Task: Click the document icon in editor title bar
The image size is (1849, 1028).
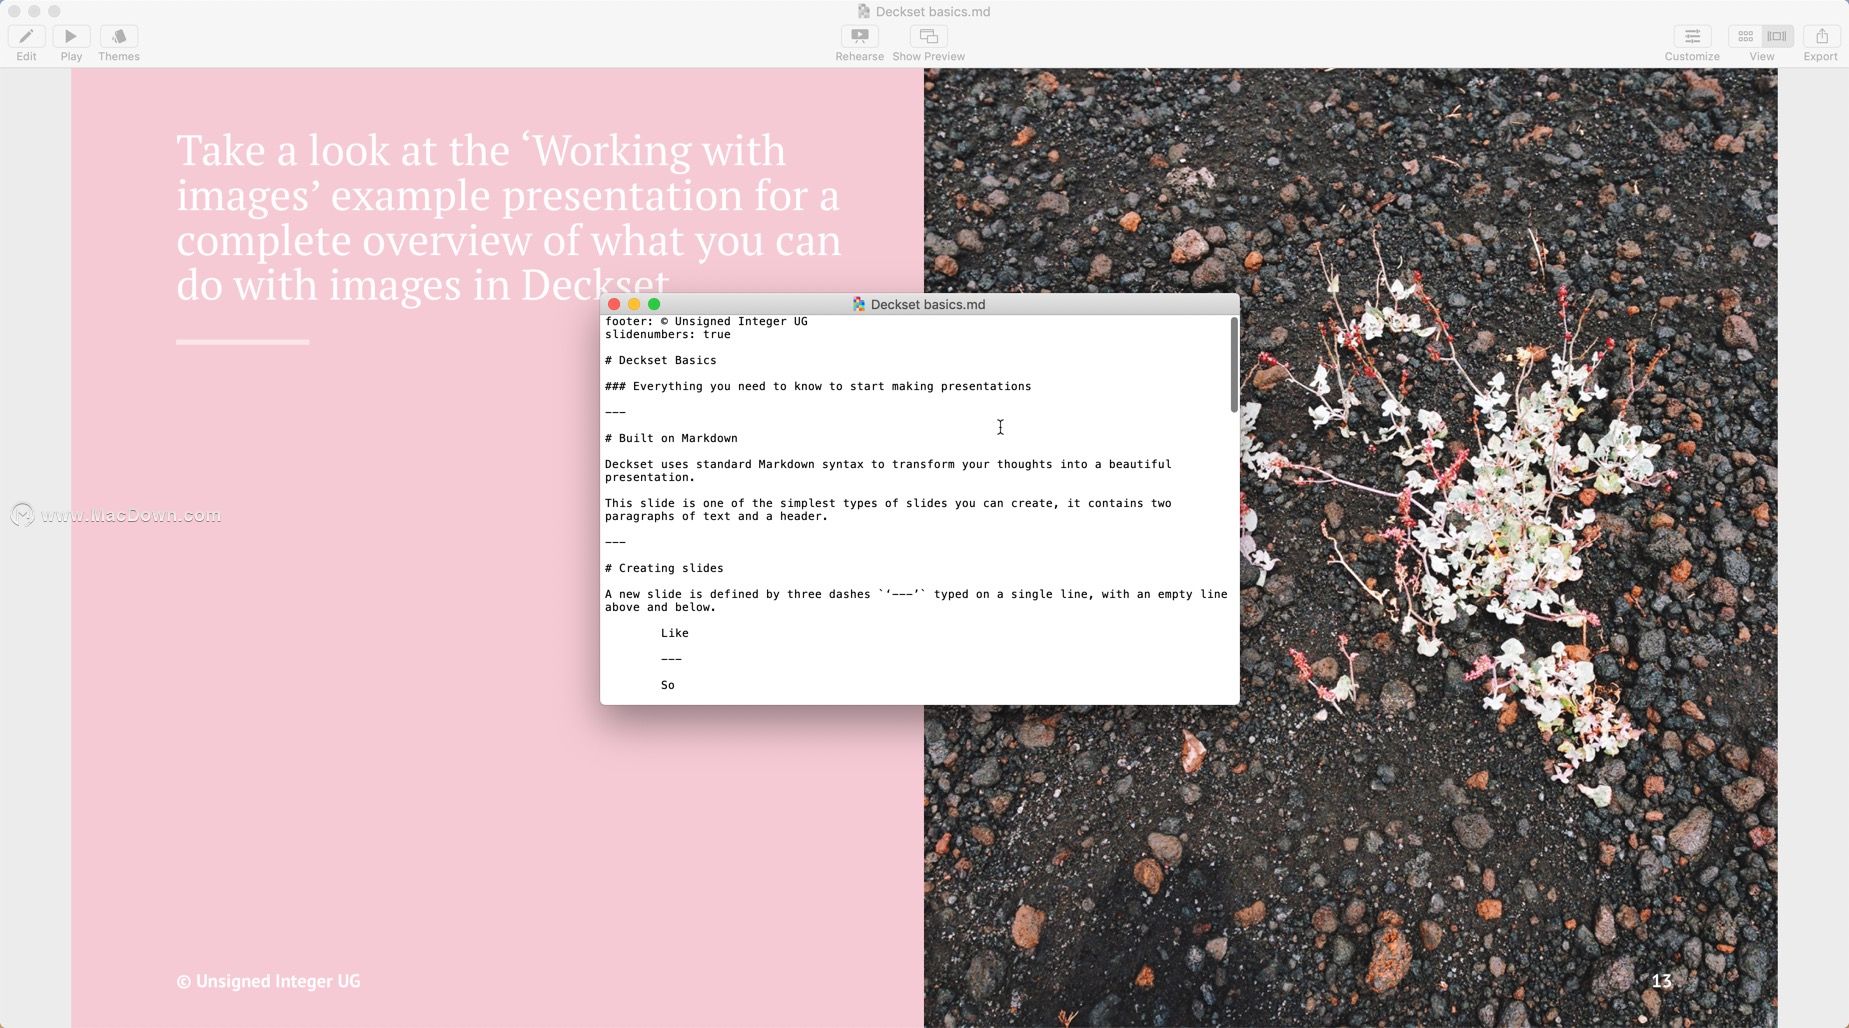Action: [858, 304]
